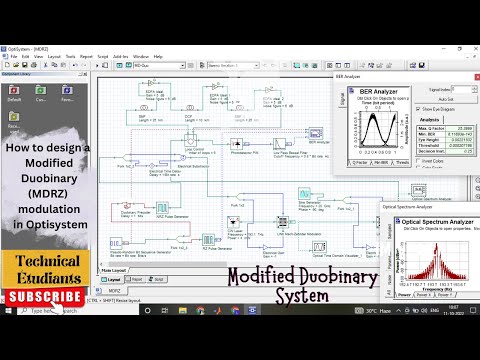Select the Electrical Gain component near CW Laser
Screen dimensions: 480x360
pos(265,247)
